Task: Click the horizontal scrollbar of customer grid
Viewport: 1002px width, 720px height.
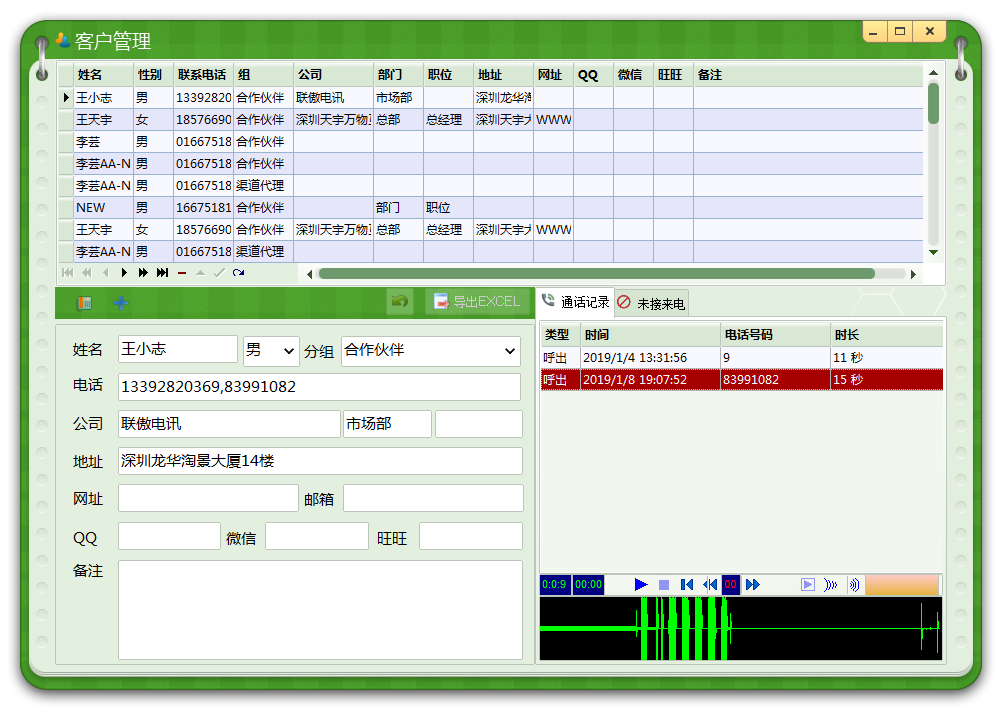Action: 596,273
